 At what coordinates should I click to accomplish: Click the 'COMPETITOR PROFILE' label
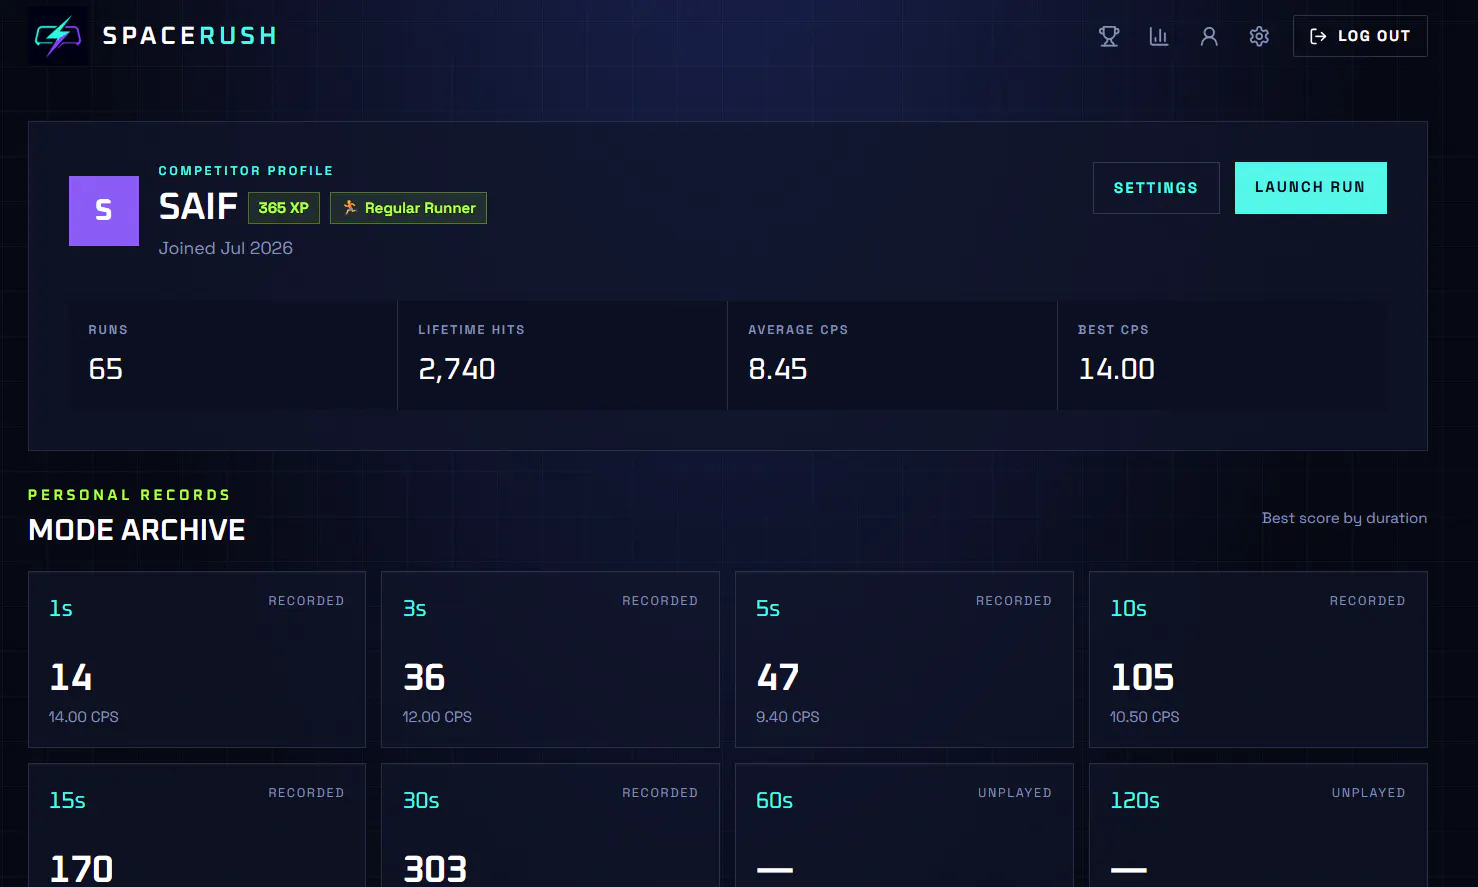coord(246,171)
